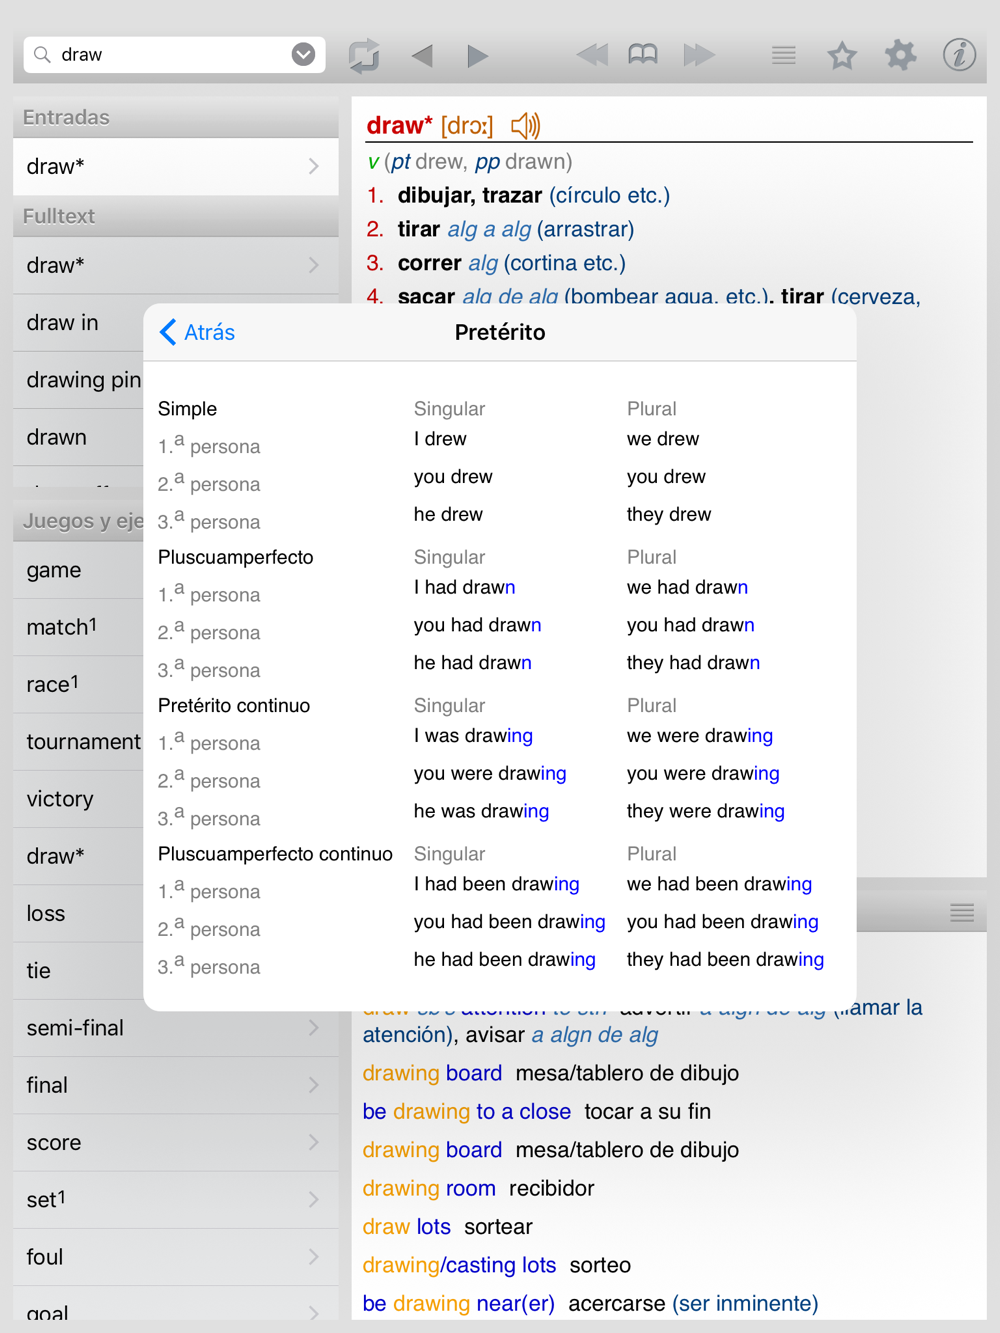Expand the foul row chevron
1000x1333 pixels.
tap(314, 1257)
